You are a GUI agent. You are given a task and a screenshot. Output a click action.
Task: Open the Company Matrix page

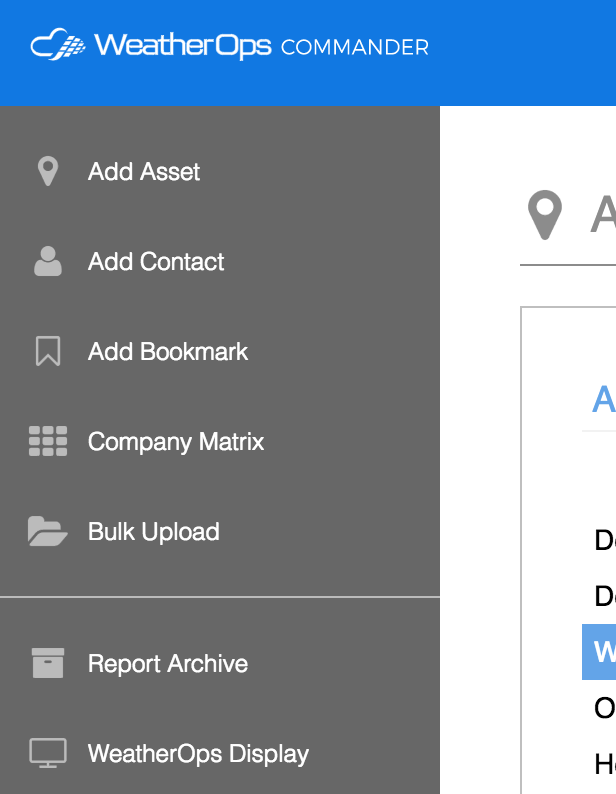pos(176,442)
